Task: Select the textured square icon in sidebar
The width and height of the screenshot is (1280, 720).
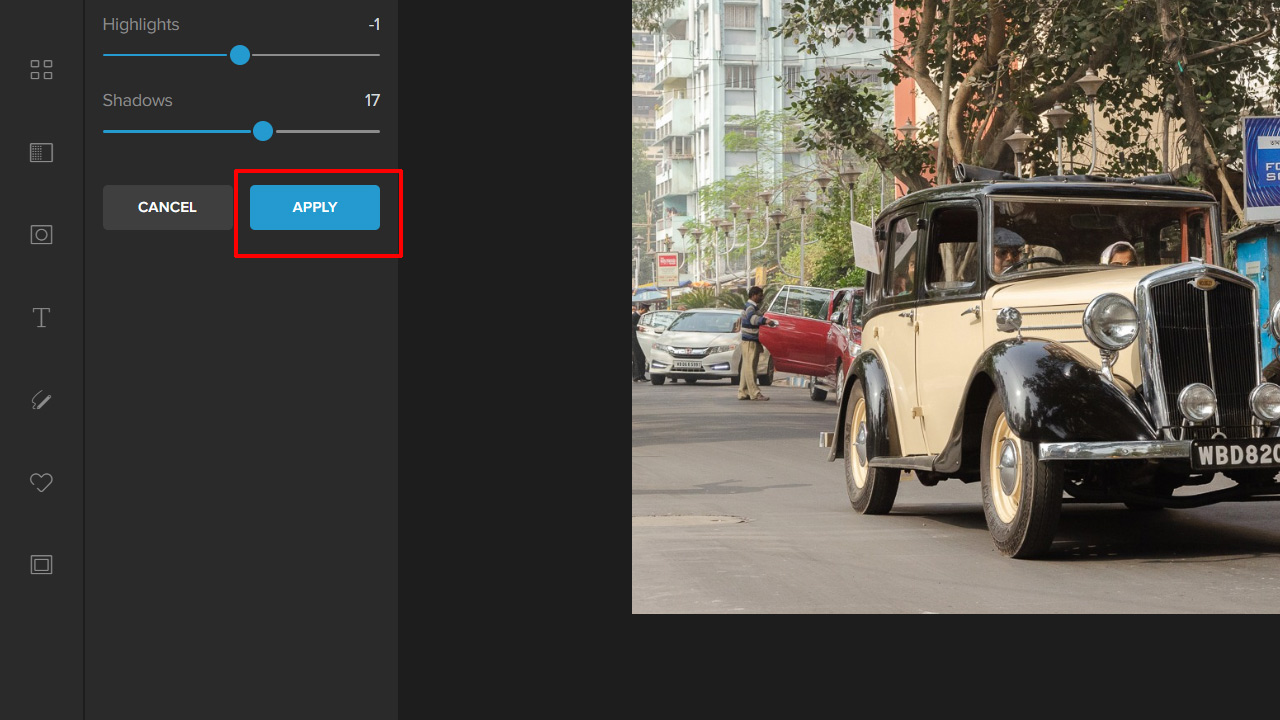Action: pyautogui.click(x=41, y=153)
